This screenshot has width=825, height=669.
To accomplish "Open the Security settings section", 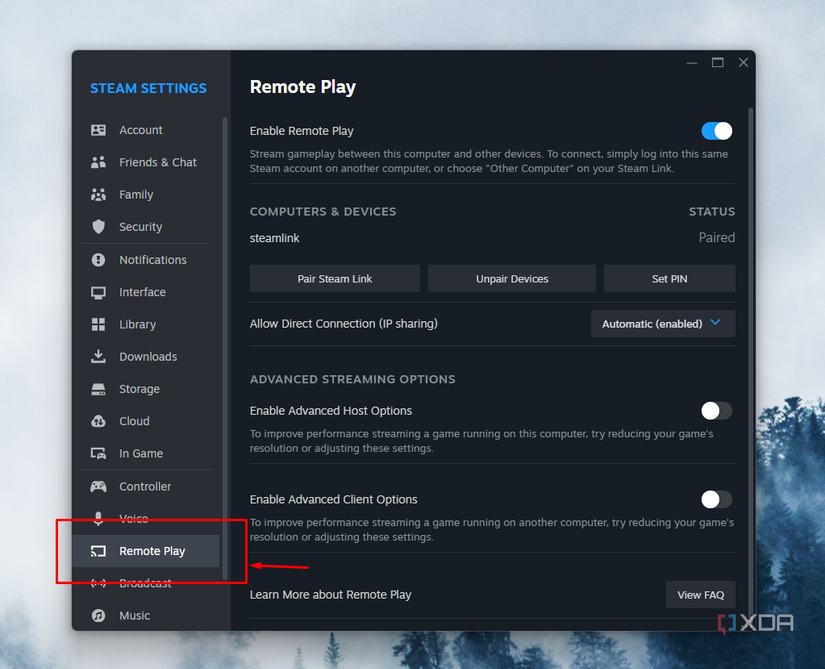I will pos(146,227).
